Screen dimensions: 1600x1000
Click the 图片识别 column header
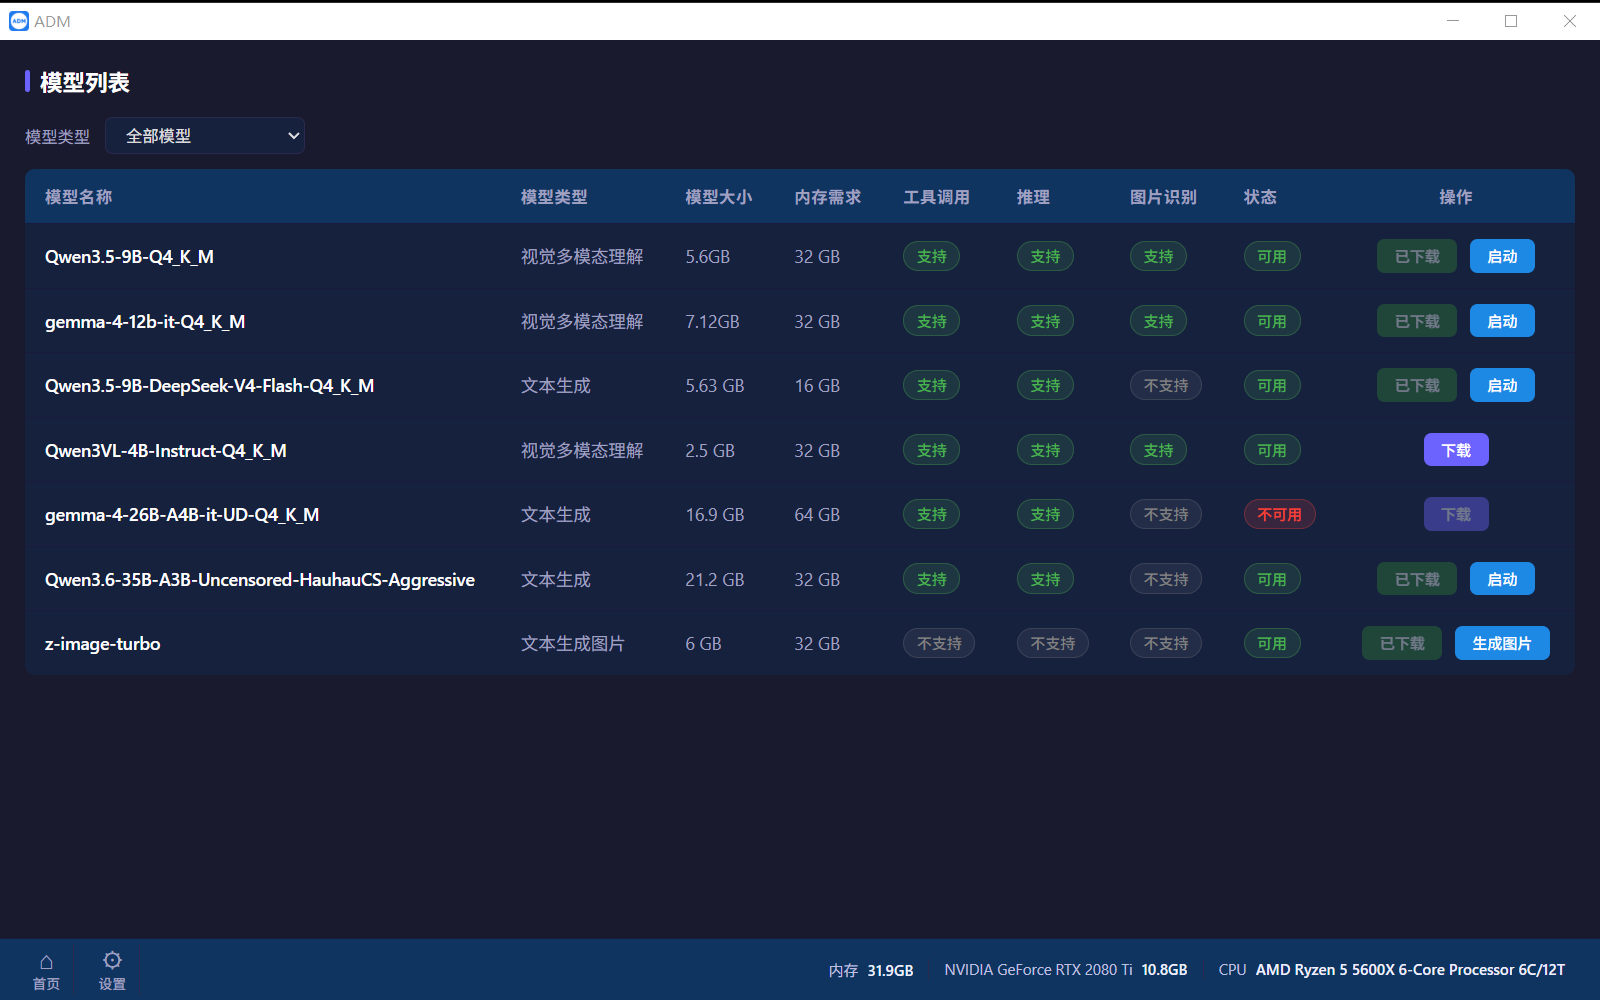[1163, 197]
